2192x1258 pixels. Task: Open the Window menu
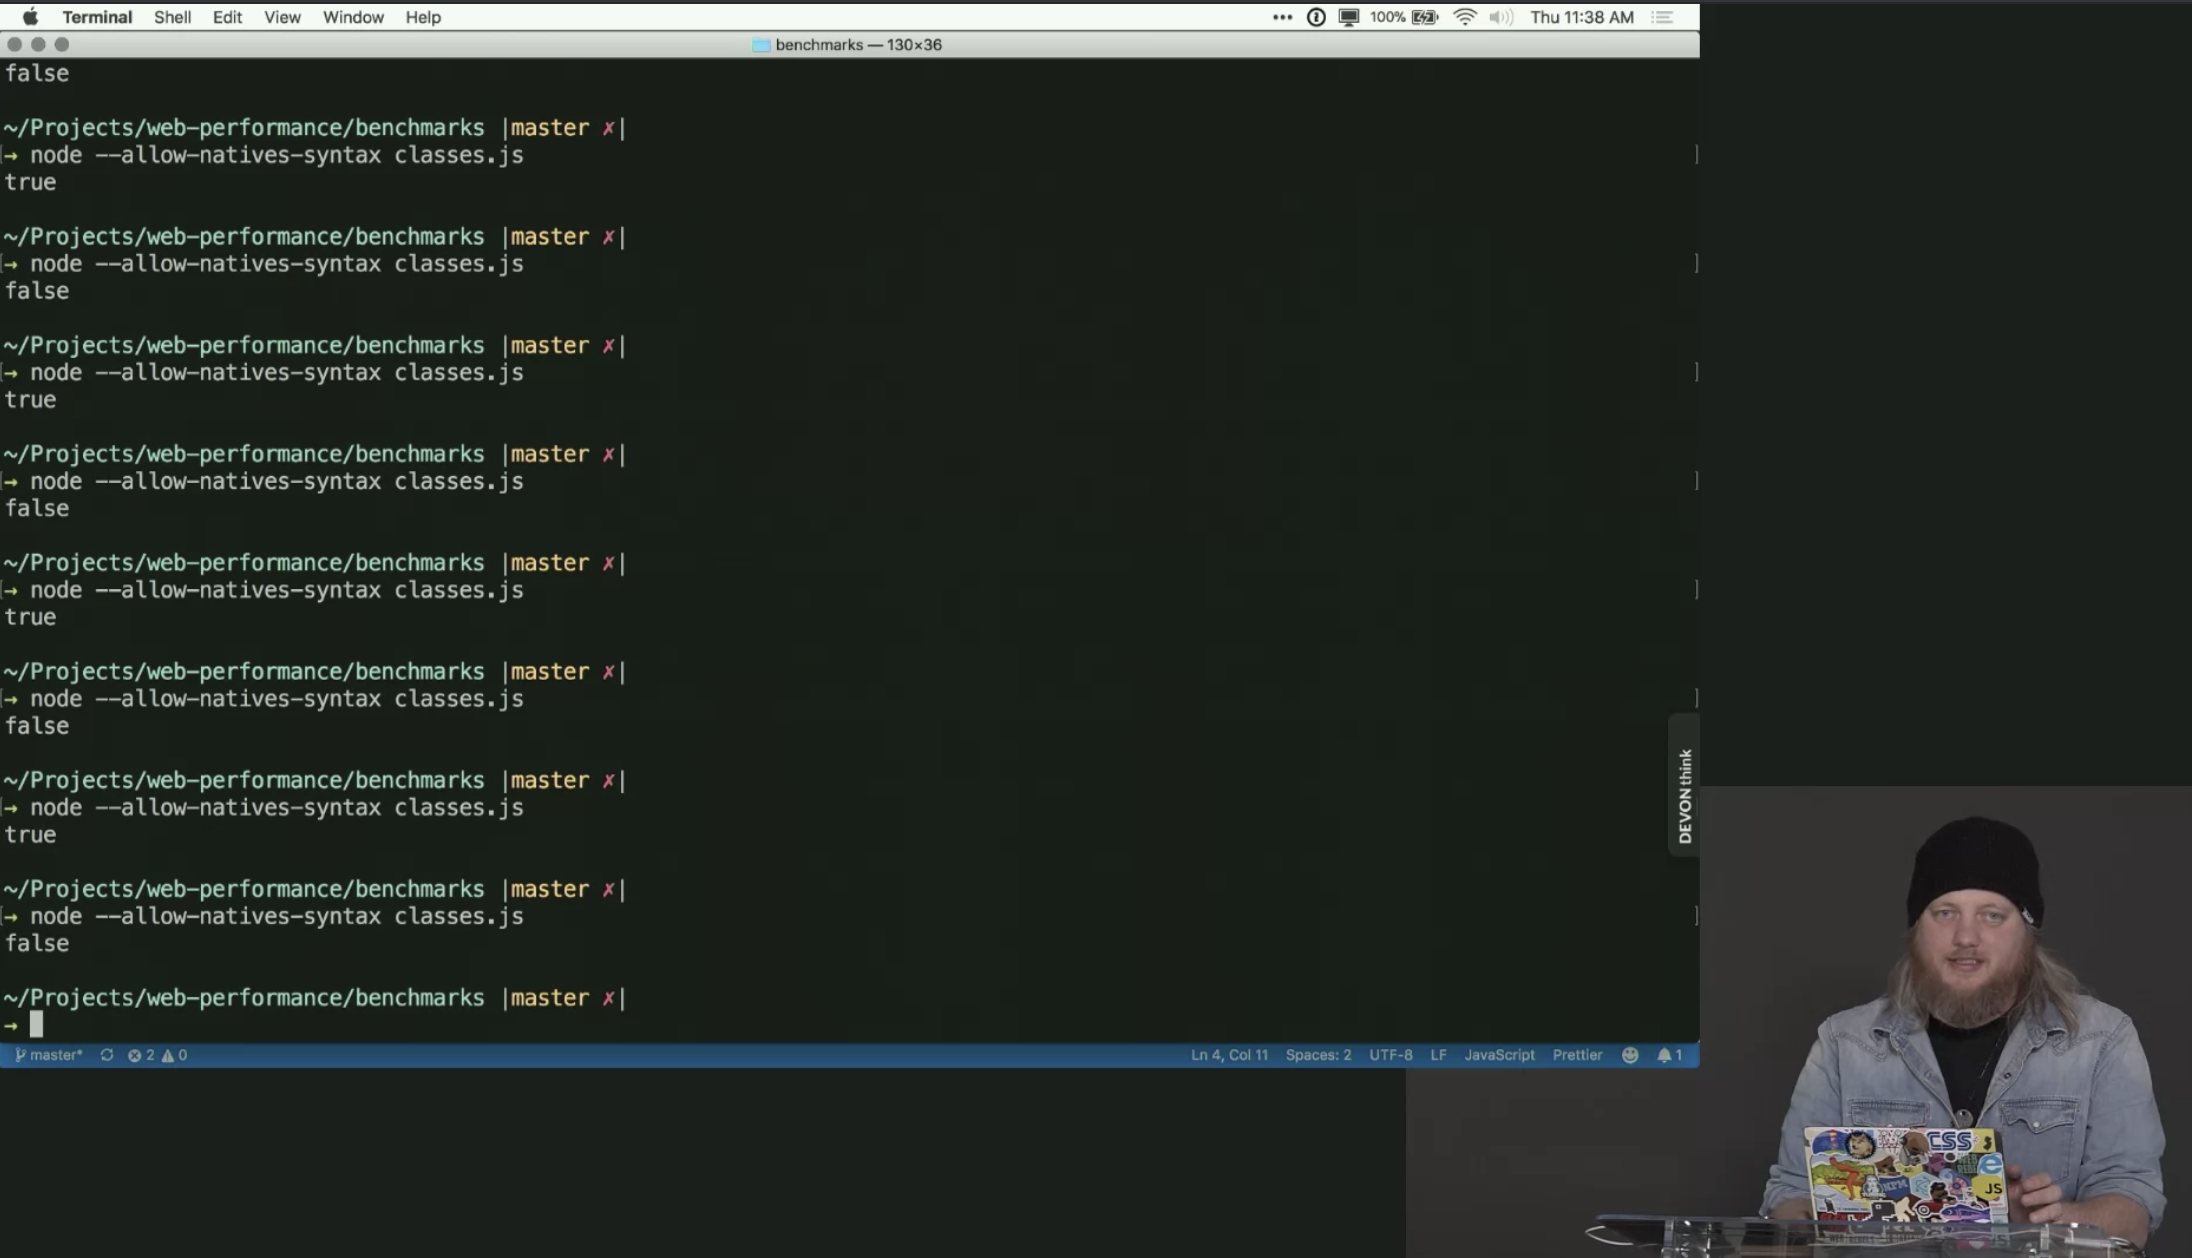tap(353, 17)
